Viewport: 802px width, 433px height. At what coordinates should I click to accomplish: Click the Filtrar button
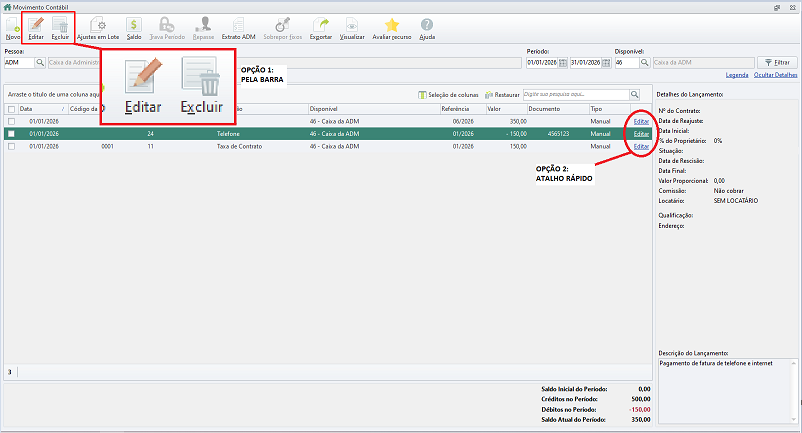point(777,62)
